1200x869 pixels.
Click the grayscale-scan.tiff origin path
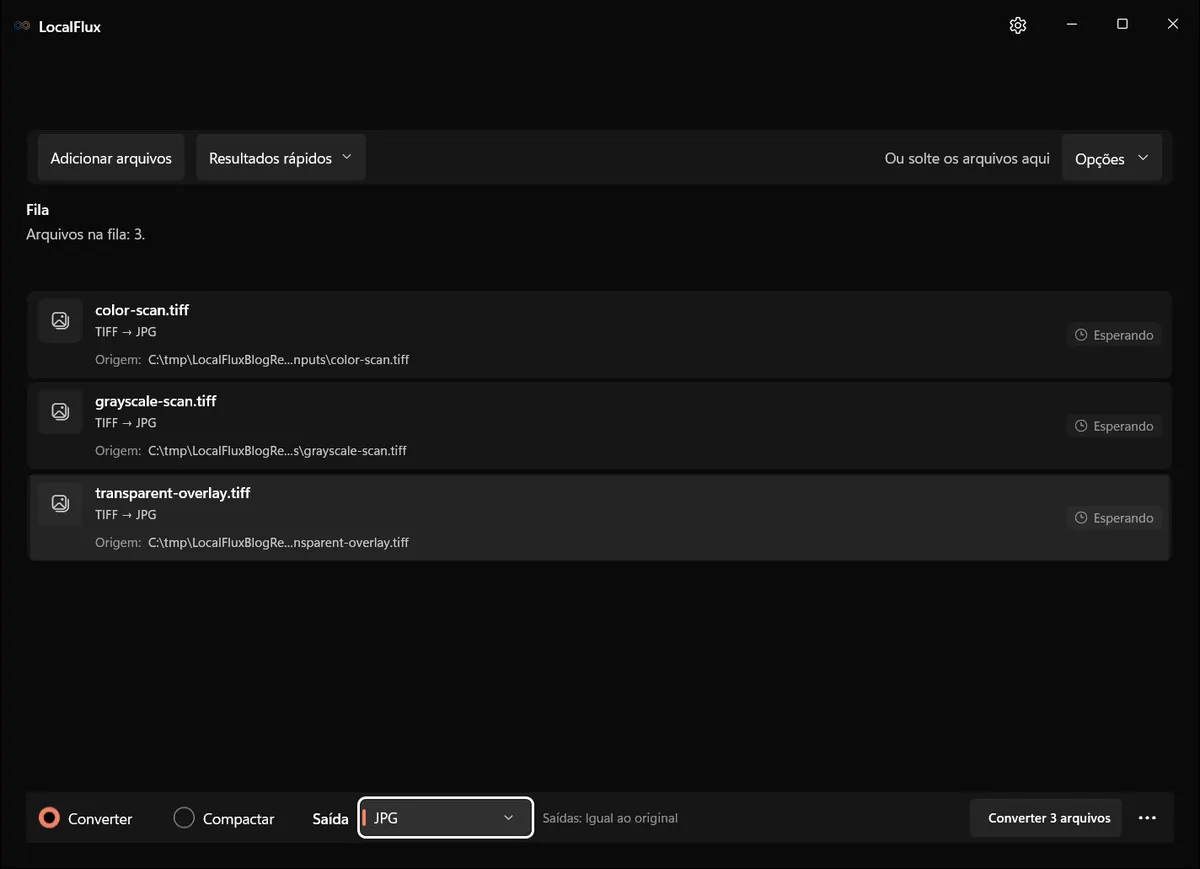click(278, 451)
